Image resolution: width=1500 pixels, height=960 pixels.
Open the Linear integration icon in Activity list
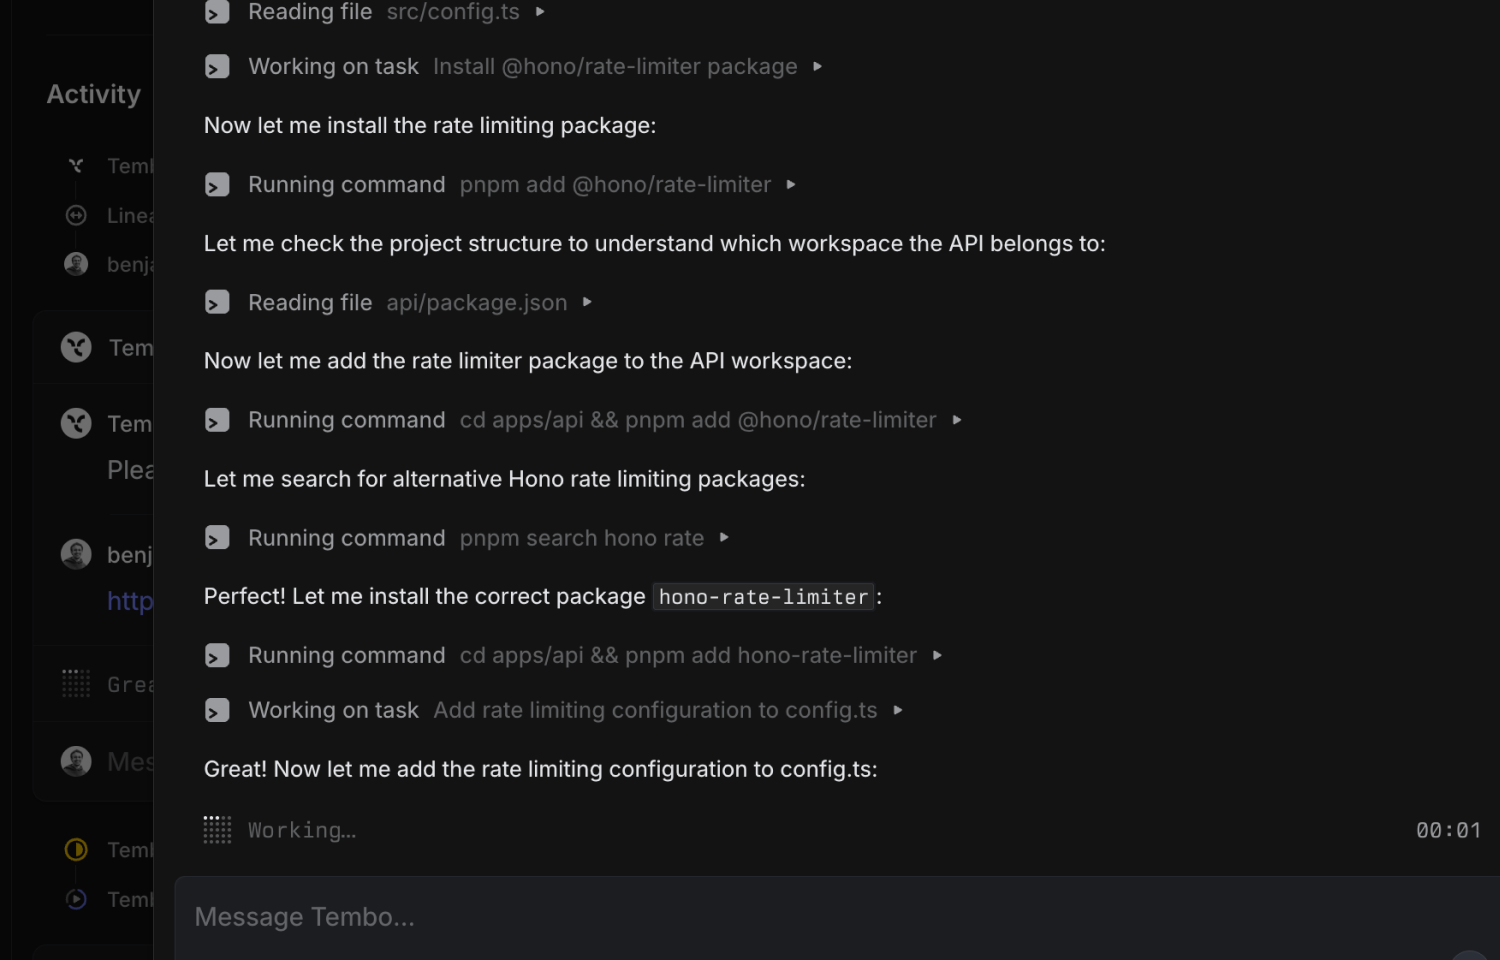point(76,215)
